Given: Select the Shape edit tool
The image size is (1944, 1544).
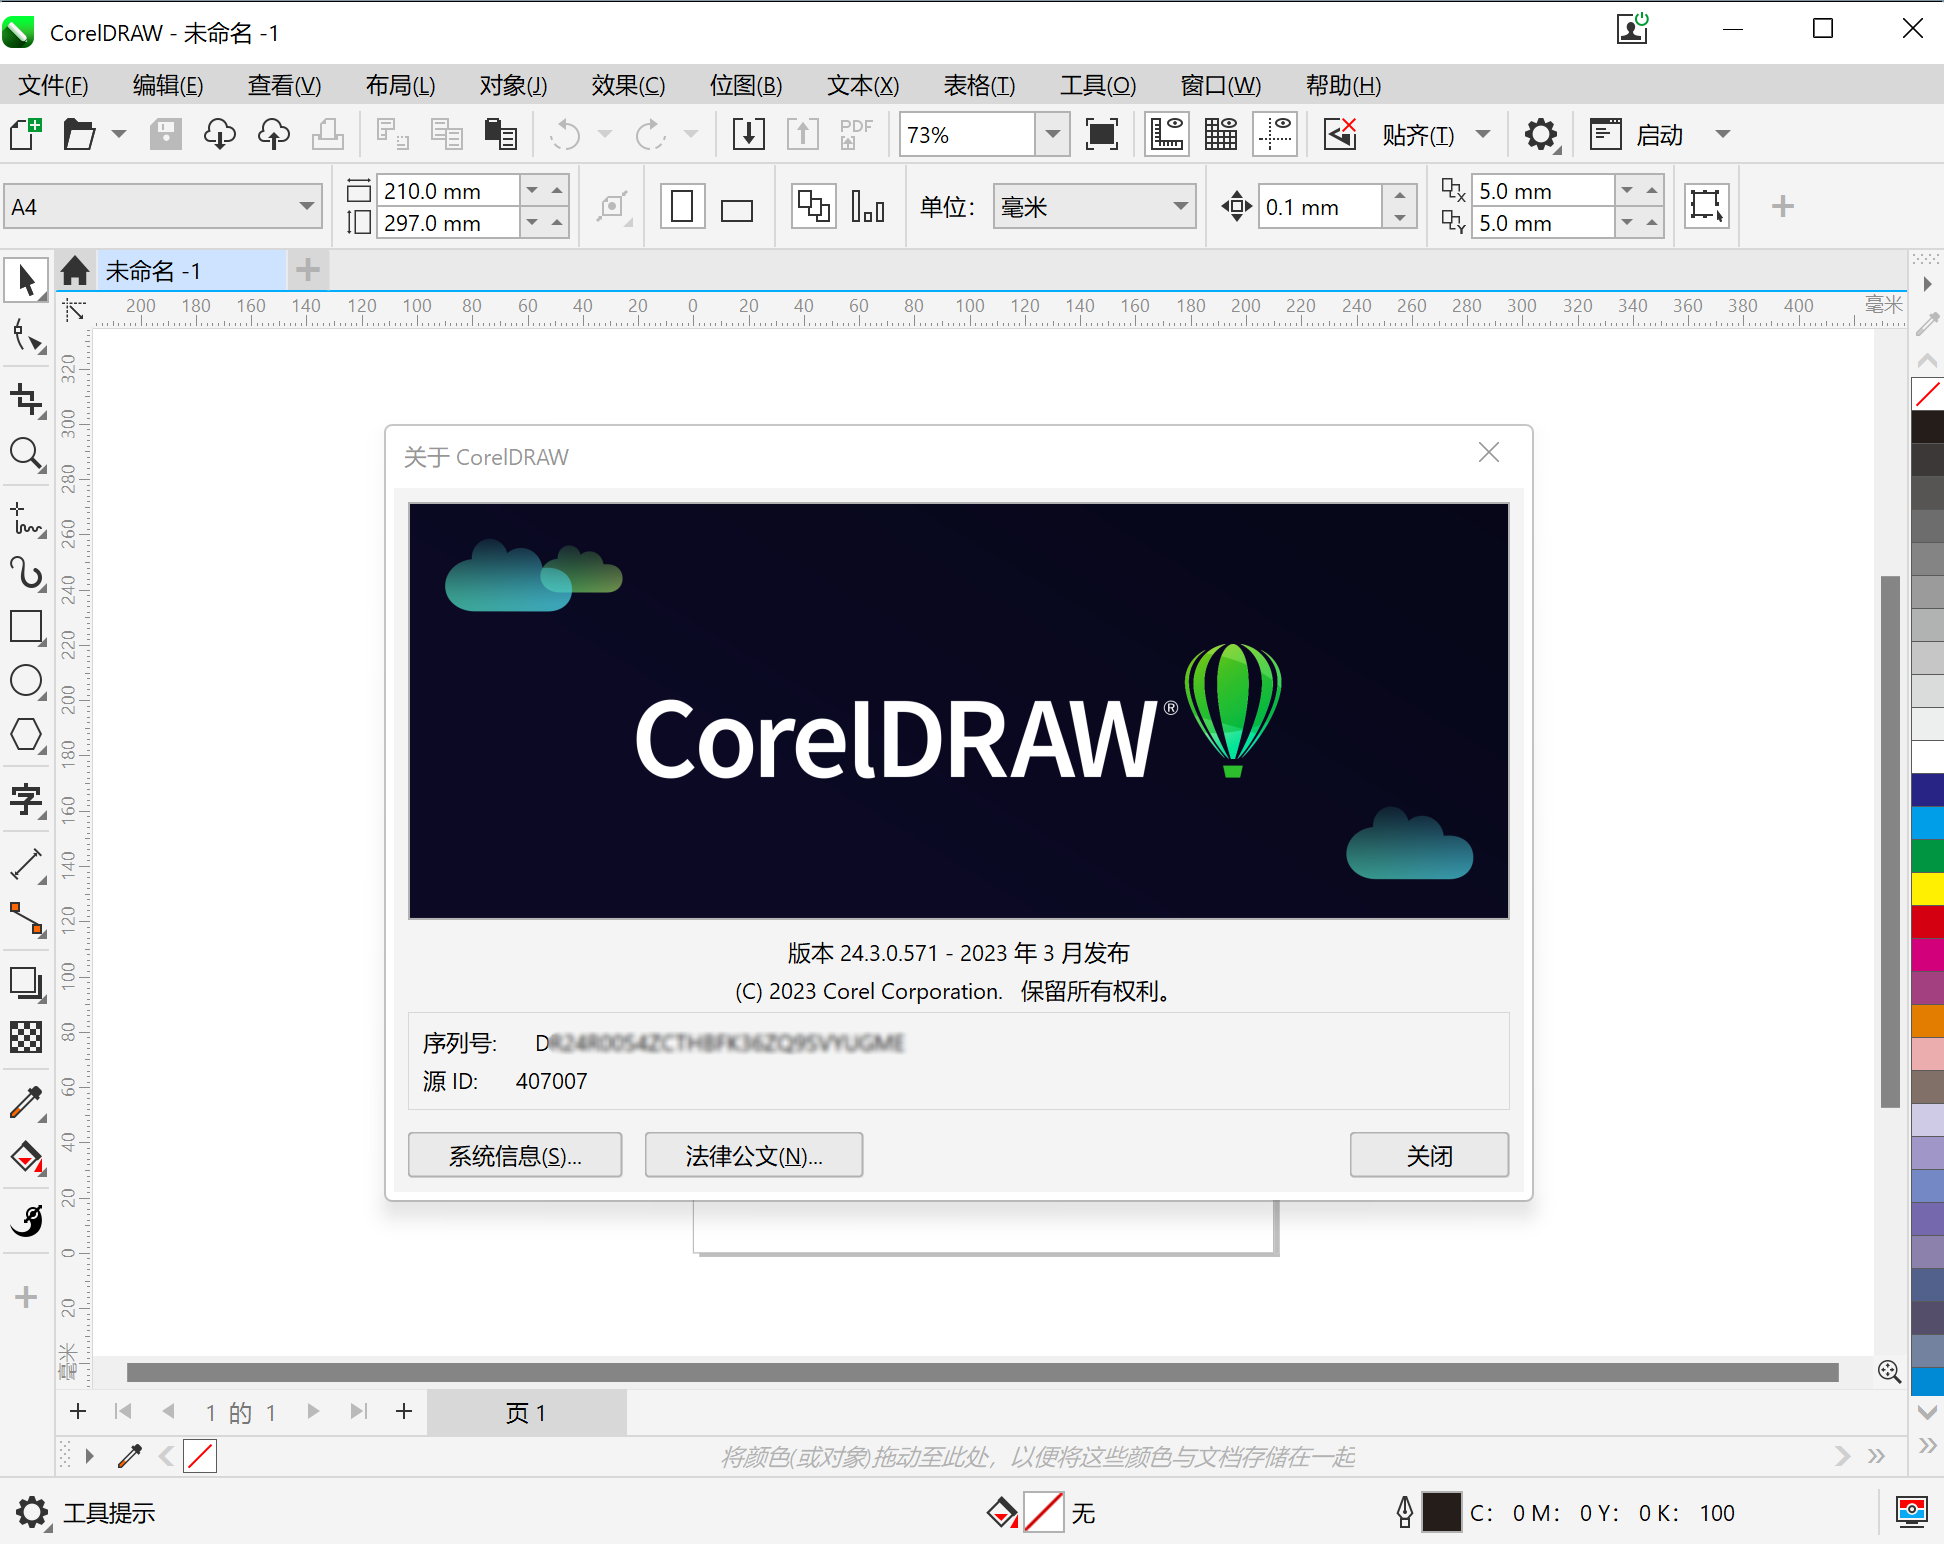Looking at the screenshot, I should pyautogui.click(x=27, y=338).
